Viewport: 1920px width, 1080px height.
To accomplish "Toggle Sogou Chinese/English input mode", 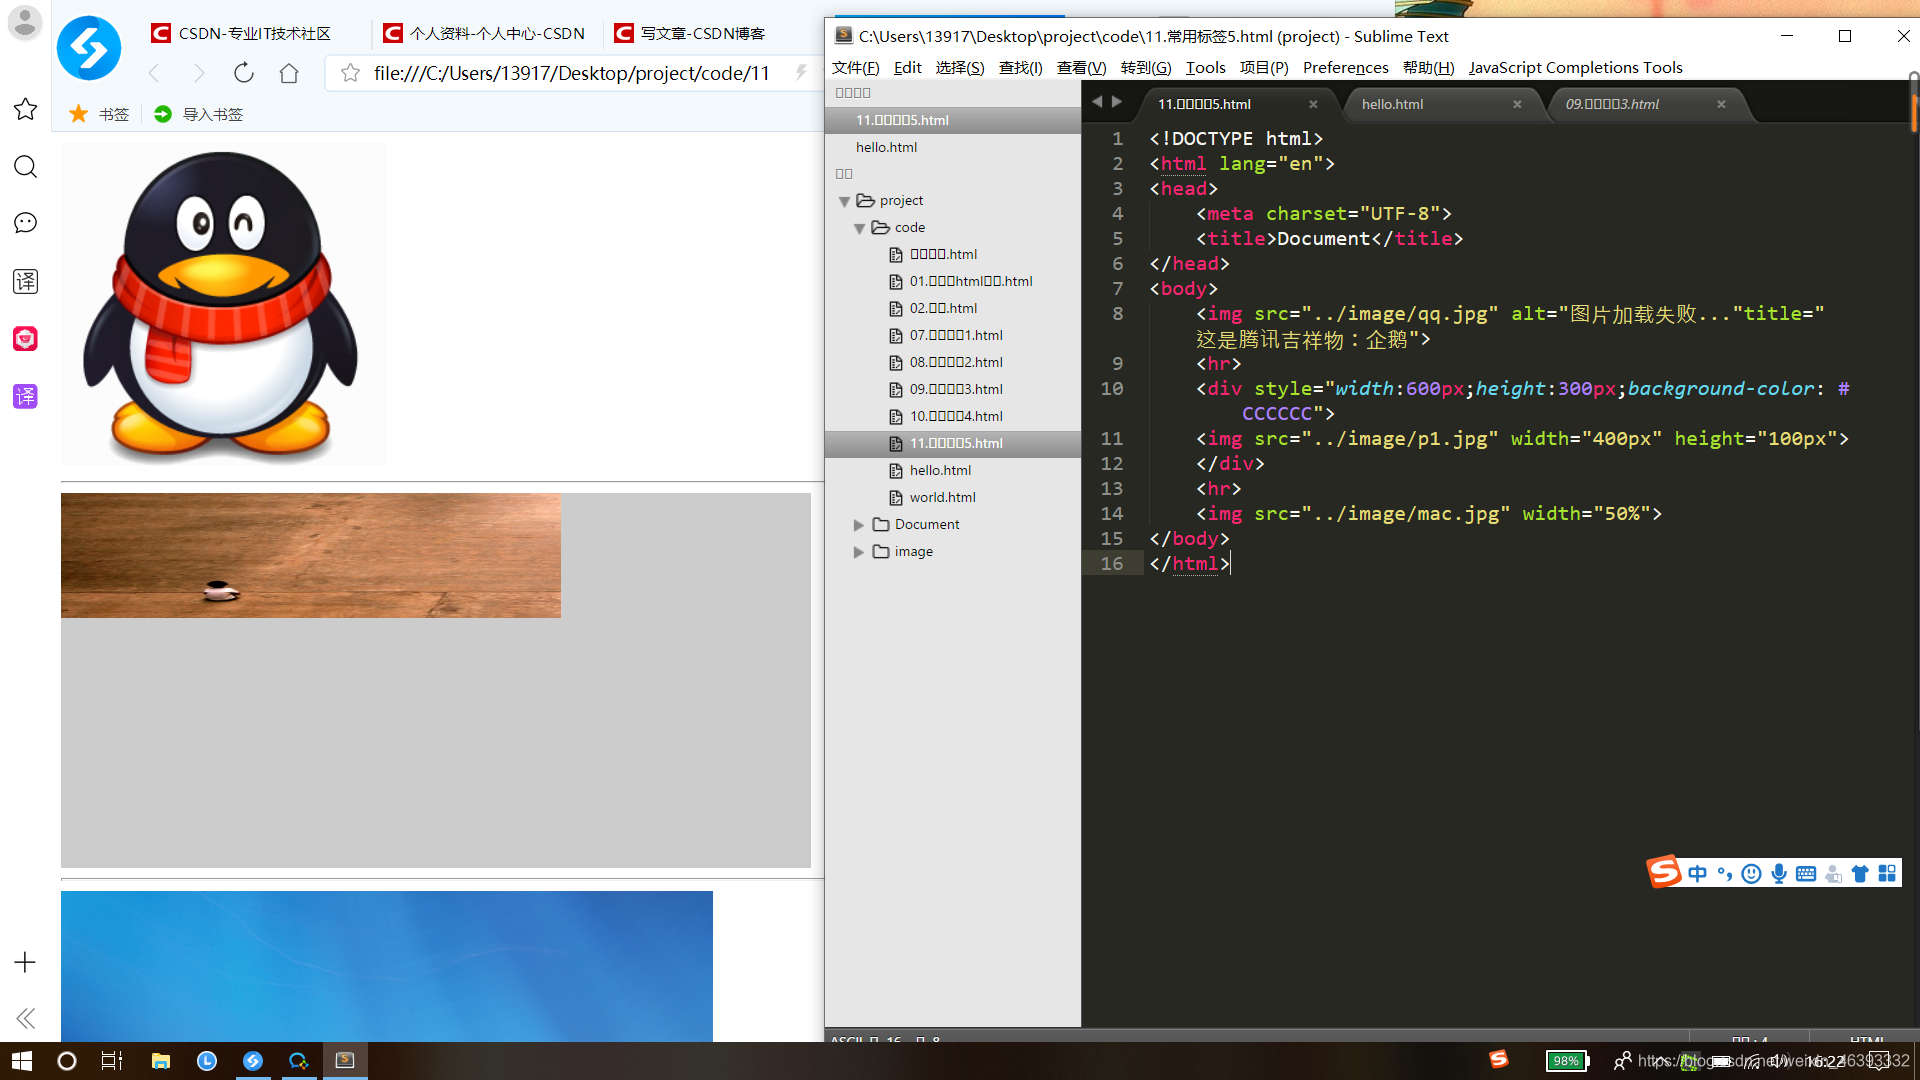I will click(x=1697, y=874).
